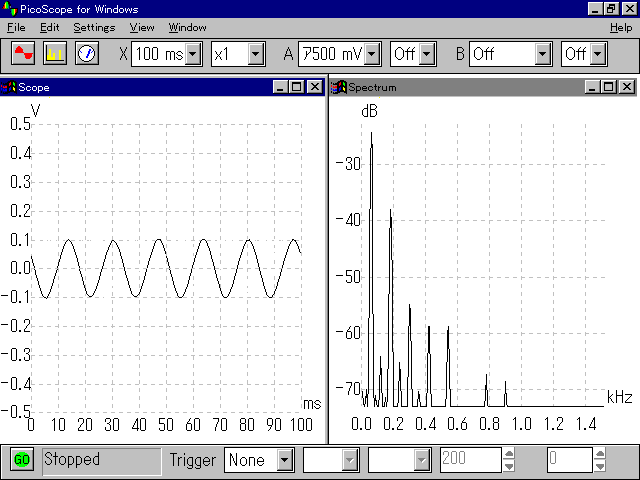This screenshot has width=640, height=480.
Task: Open the Trigger mode dropdown showing None
Action: click(285, 460)
